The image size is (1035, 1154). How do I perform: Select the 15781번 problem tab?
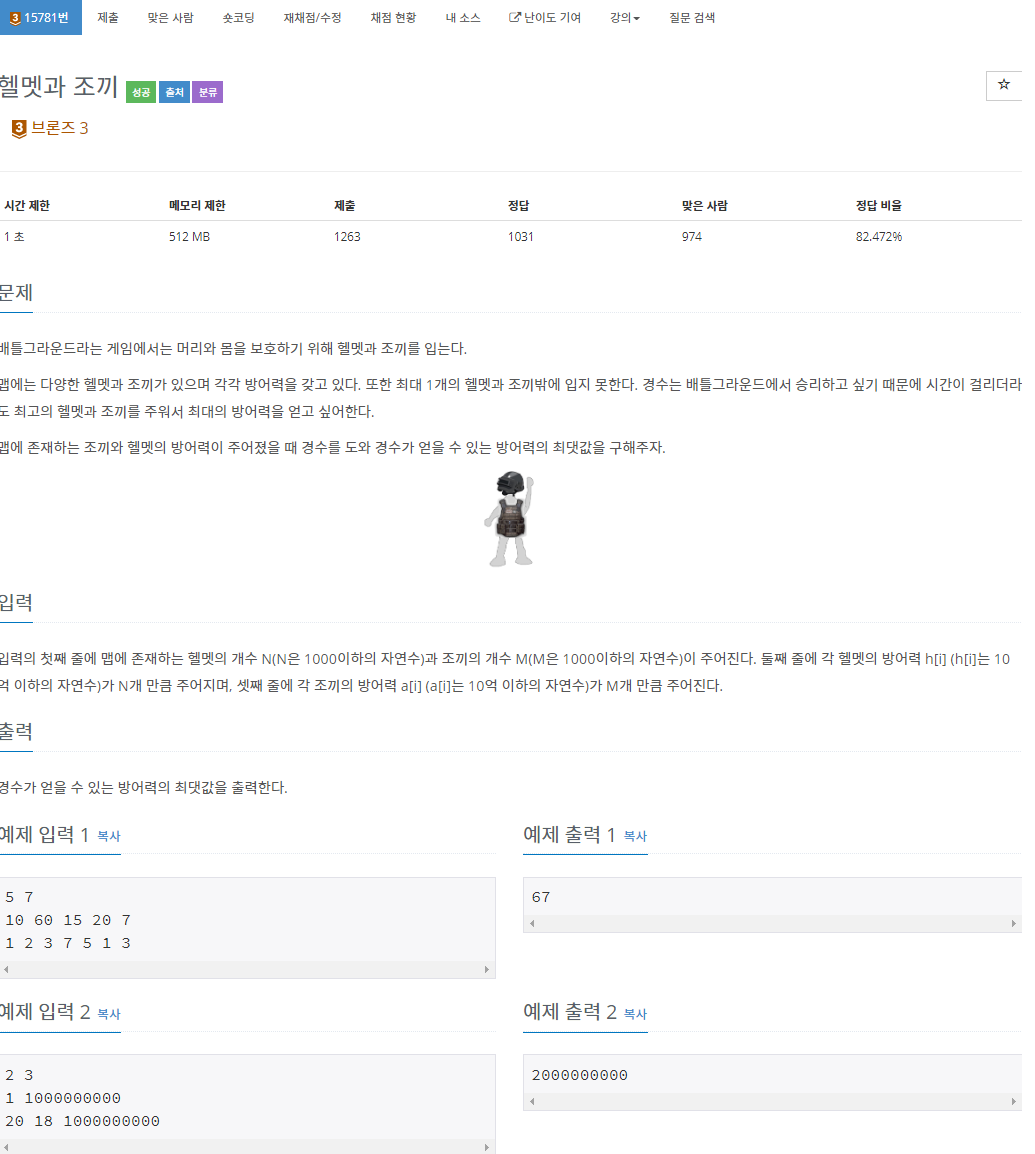coord(40,18)
